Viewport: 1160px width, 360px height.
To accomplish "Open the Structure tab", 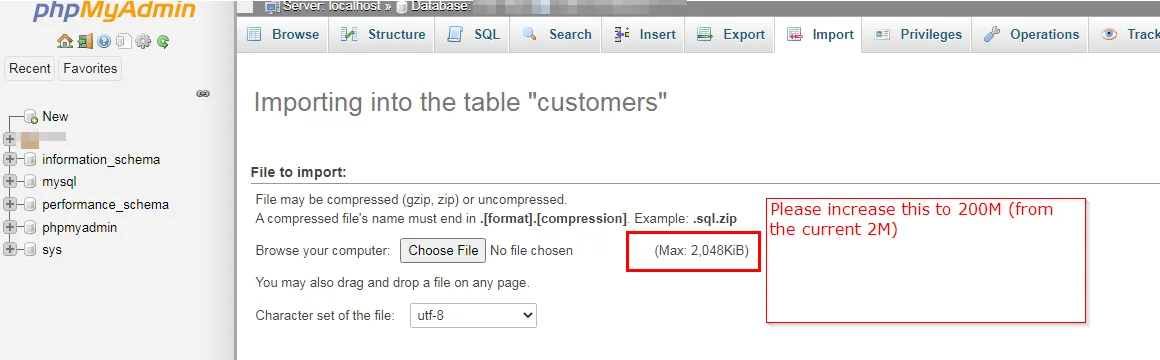I will tap(382, 34).
